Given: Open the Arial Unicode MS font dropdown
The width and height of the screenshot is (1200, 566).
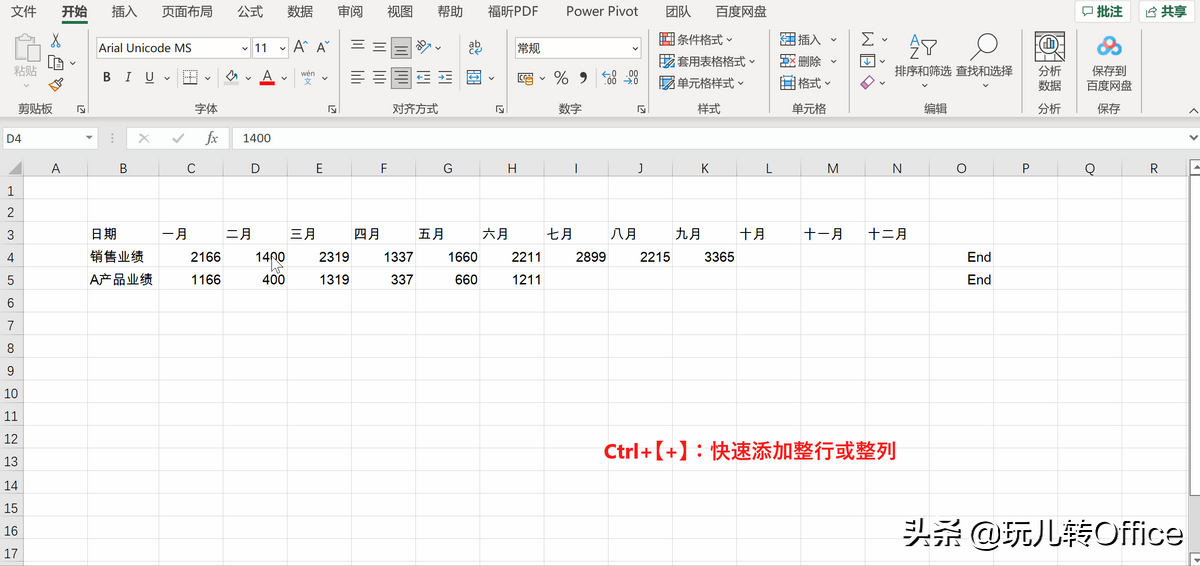Looking at the screenshot, I should pyautogui.click(x=245, y=48).
